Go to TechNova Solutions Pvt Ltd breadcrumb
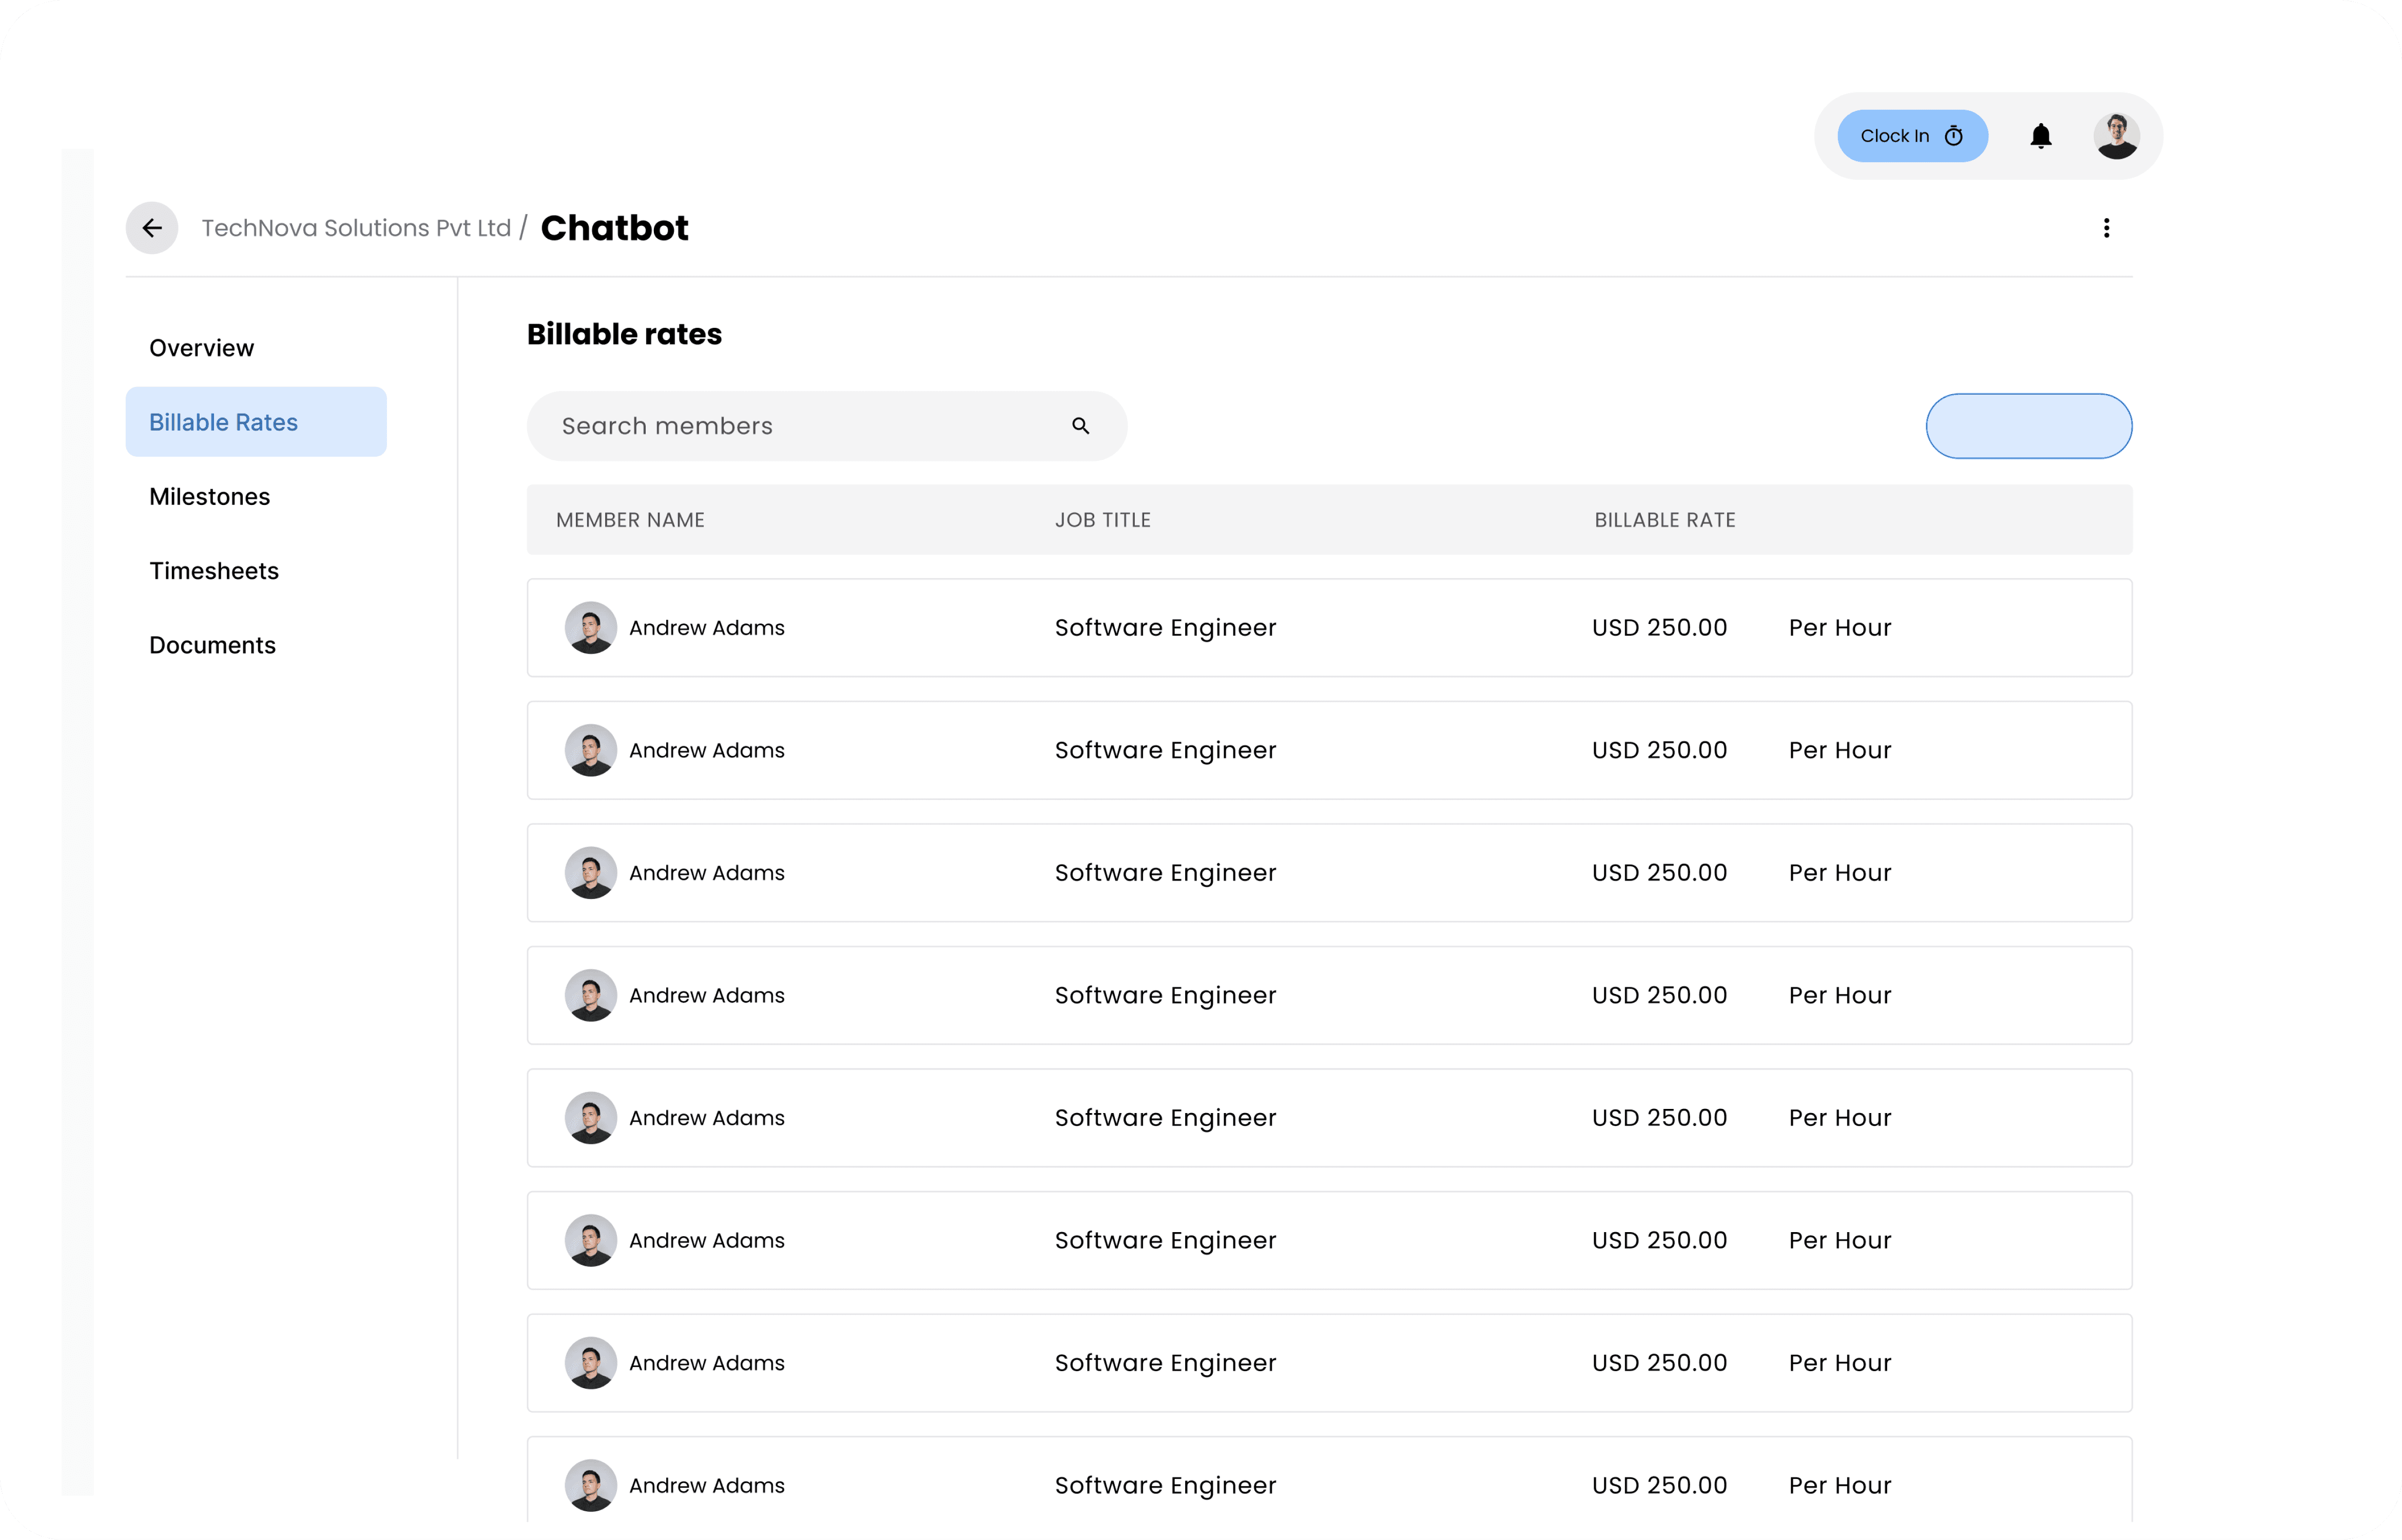Image resolution: width=2402 pixels, height=1540 pixels. (356, 228)
